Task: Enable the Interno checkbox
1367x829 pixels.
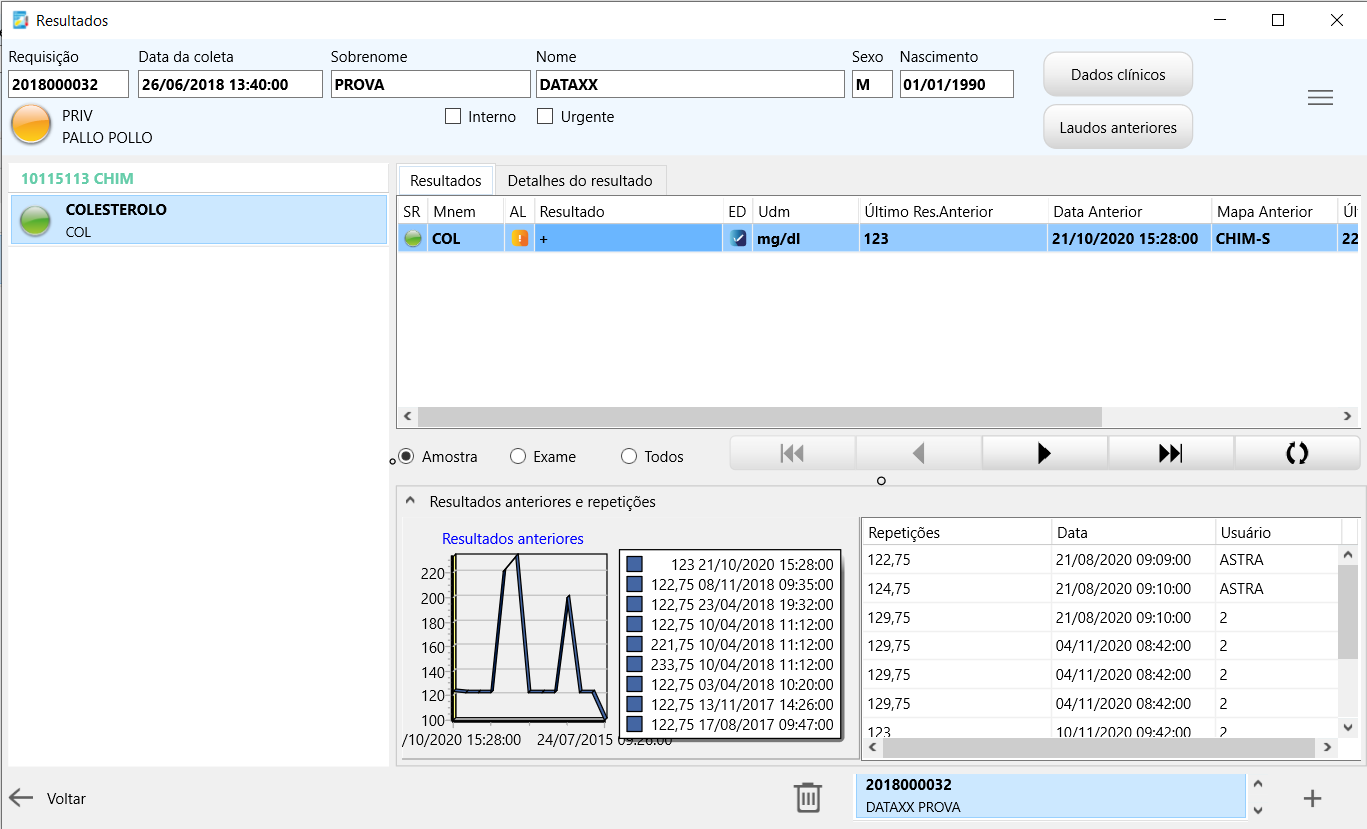Action: click(453, 117)
